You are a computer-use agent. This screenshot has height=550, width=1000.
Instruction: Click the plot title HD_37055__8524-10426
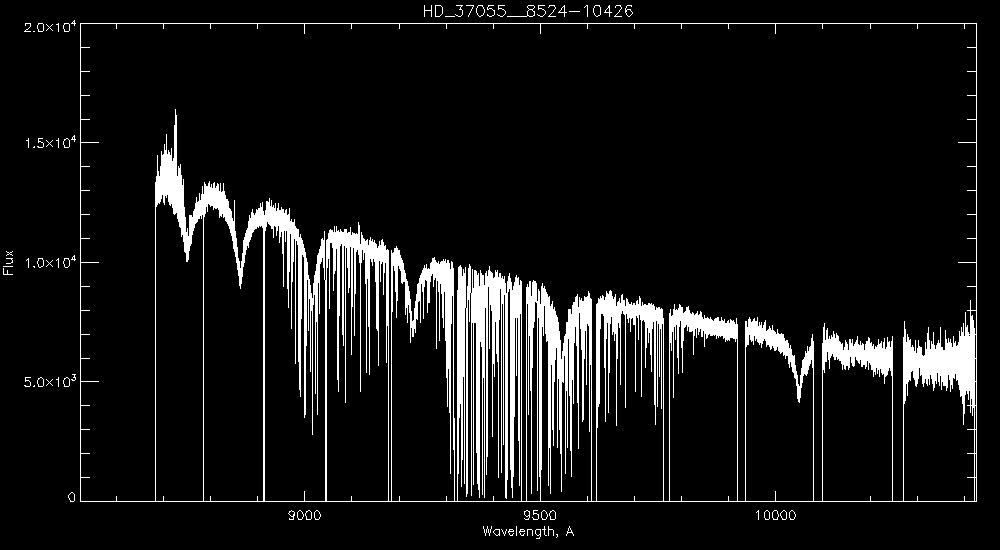click(x=528, y=11)
